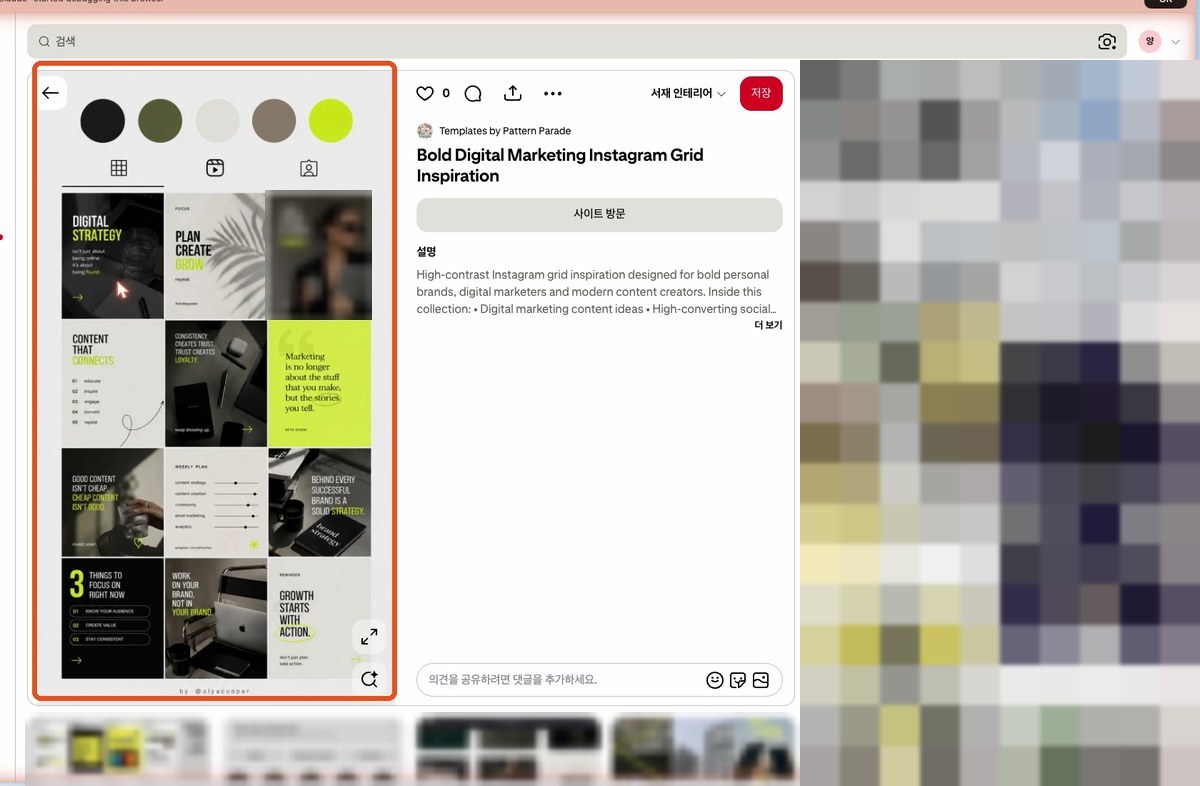Open comments via the speech bubble icon

click(x=474, y=93)
